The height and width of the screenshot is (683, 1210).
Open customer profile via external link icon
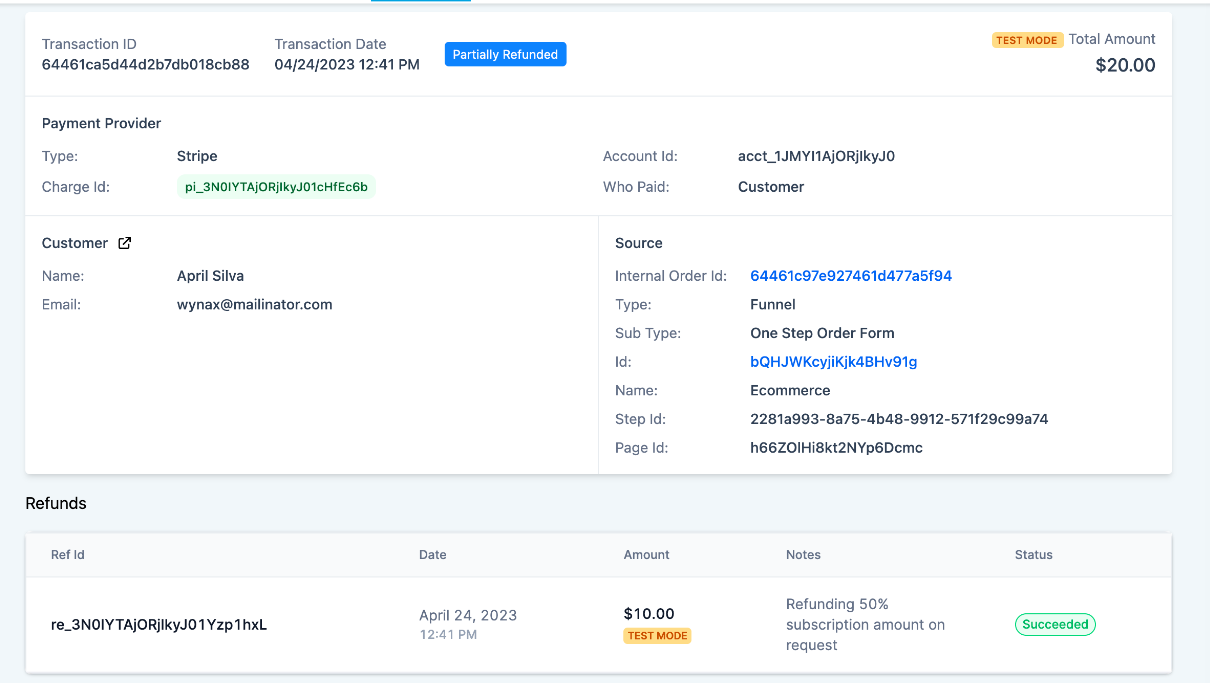[x=125, y=243]
